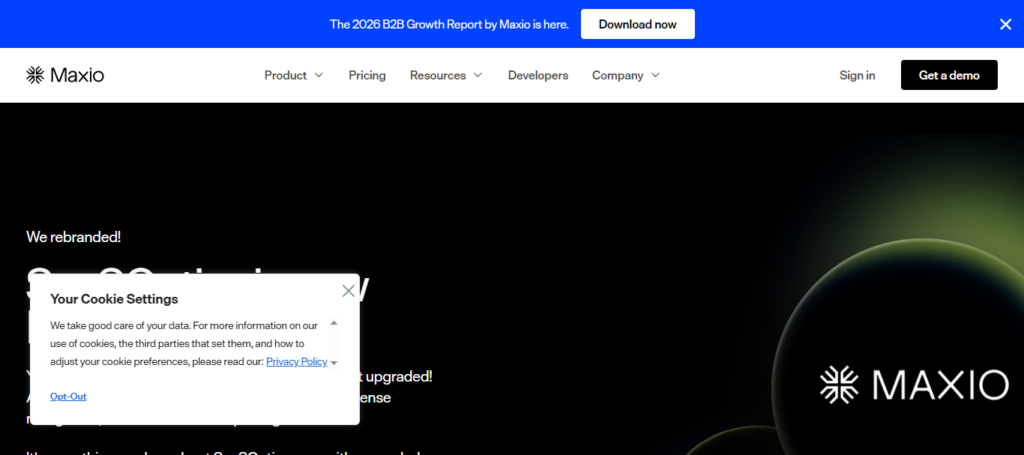Click the Download now button
Viewport: 1024px width, 455px height.
pyautogui.click(x=637, y=24)
